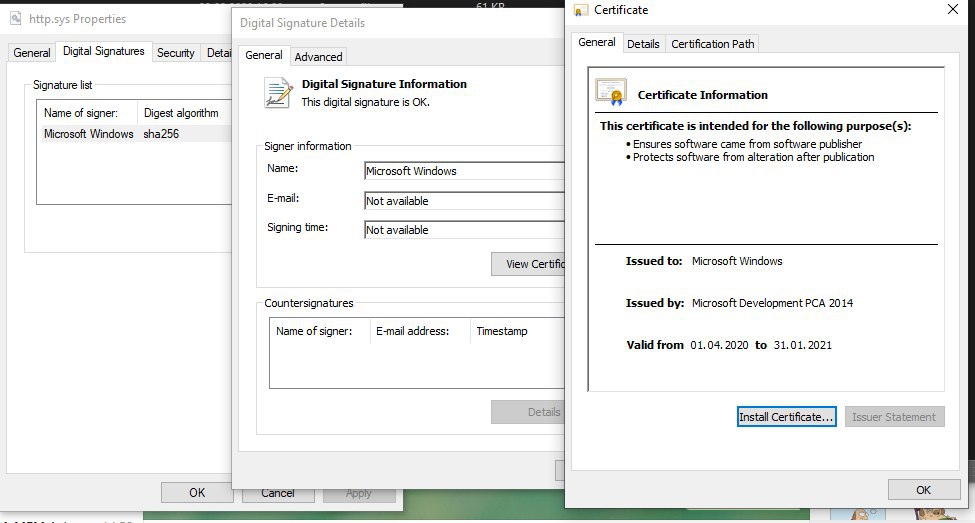Select the General tab of Certificate window
This screenshot has width=975, height=523.
597,42
